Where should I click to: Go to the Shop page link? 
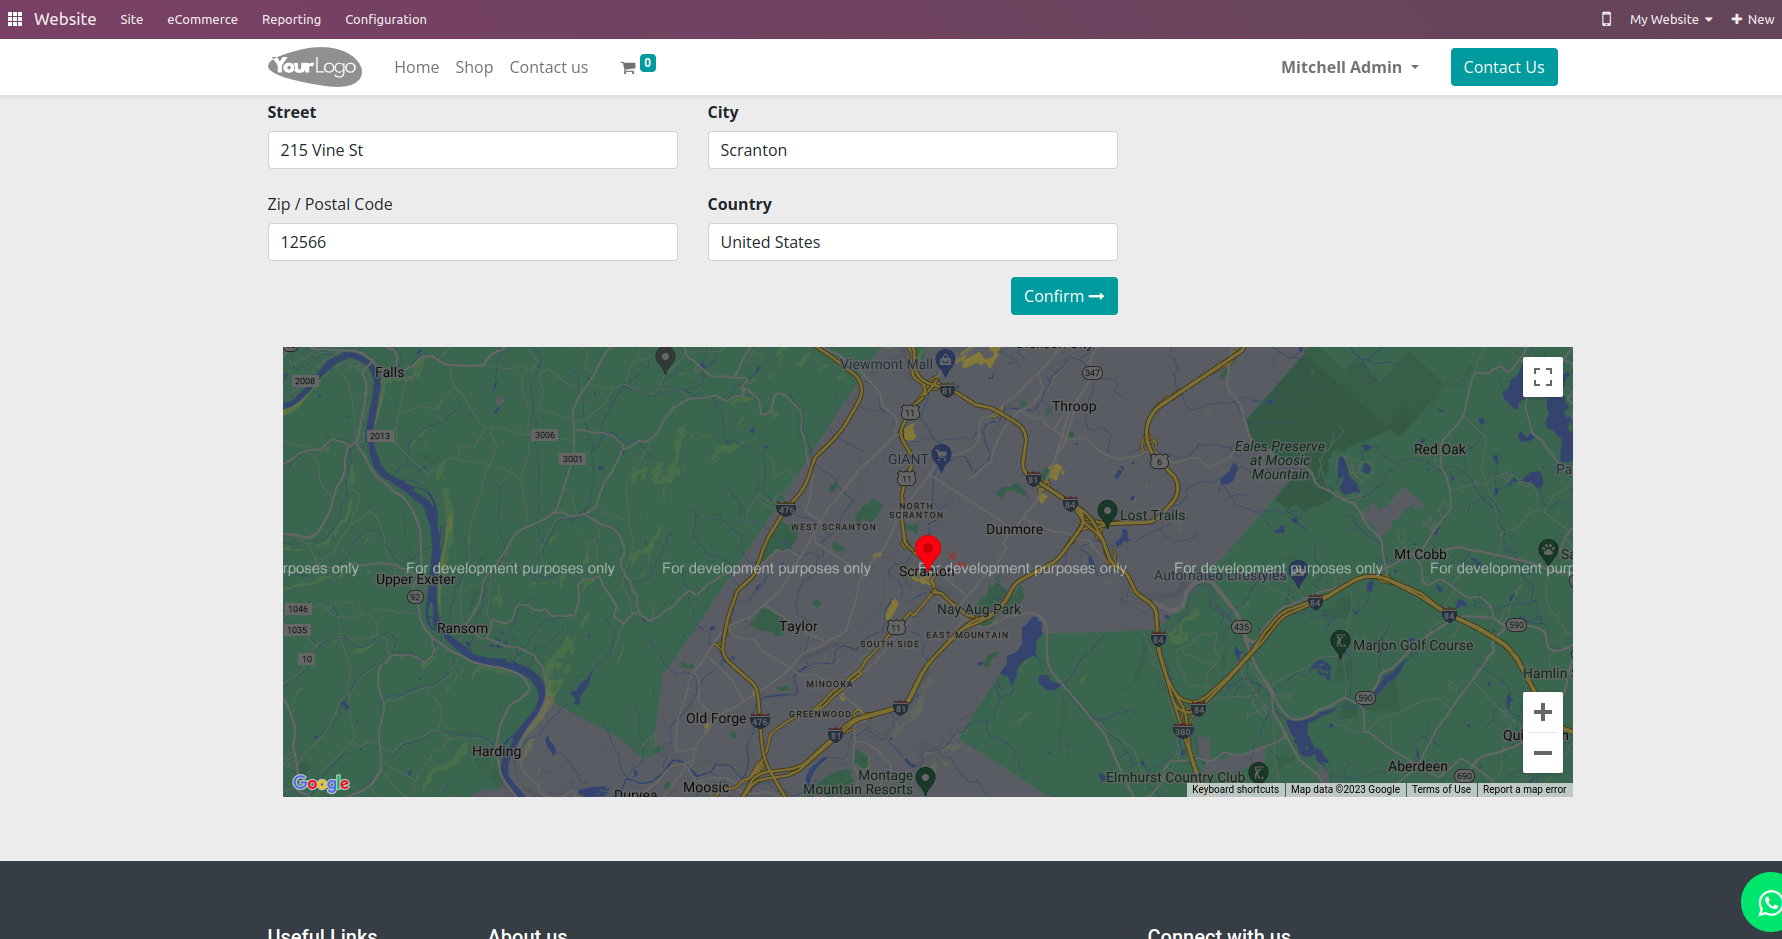[x=474, y=67]
